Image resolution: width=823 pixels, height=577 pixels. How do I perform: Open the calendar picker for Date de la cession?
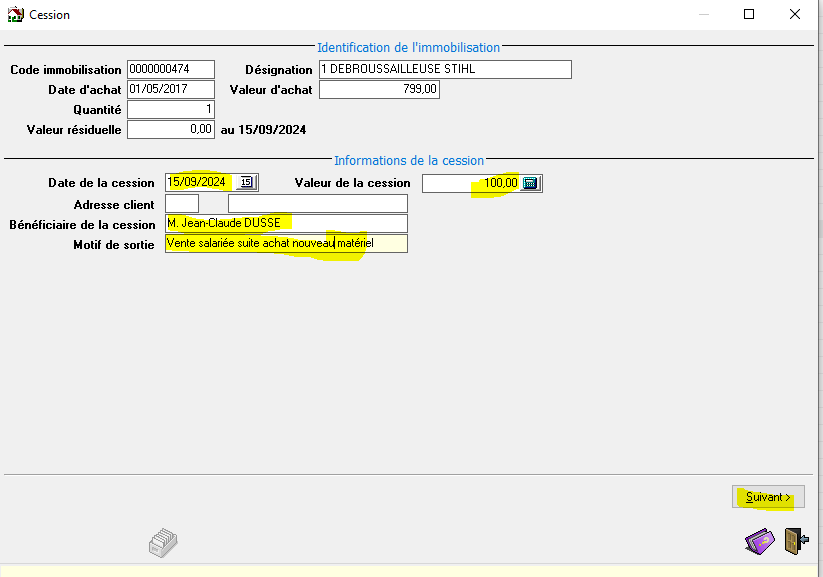point(246,182)
